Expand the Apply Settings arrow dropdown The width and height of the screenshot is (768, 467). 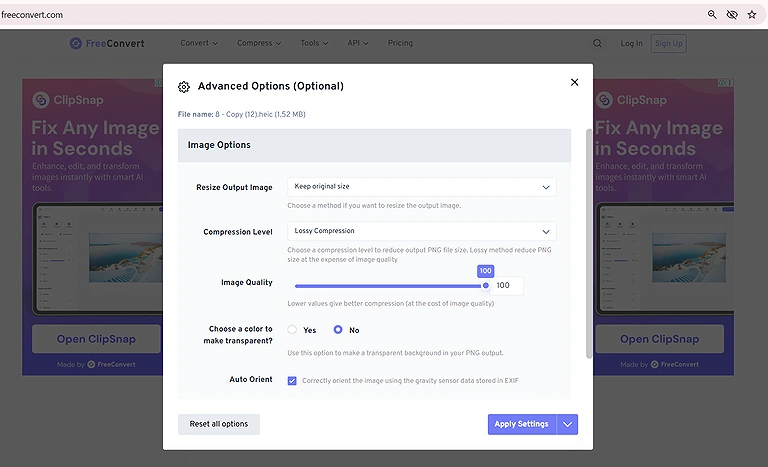567,424
